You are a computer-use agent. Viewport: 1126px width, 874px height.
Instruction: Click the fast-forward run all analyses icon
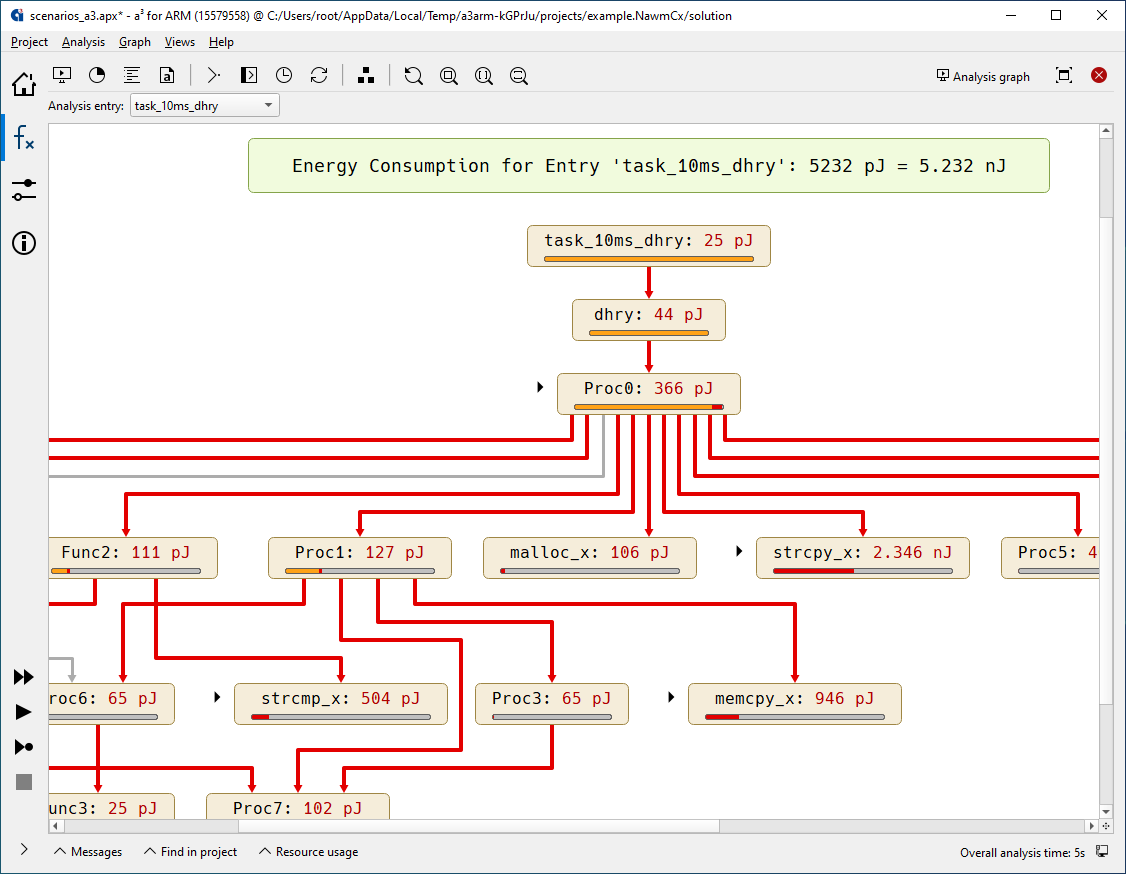coord(24,677)
